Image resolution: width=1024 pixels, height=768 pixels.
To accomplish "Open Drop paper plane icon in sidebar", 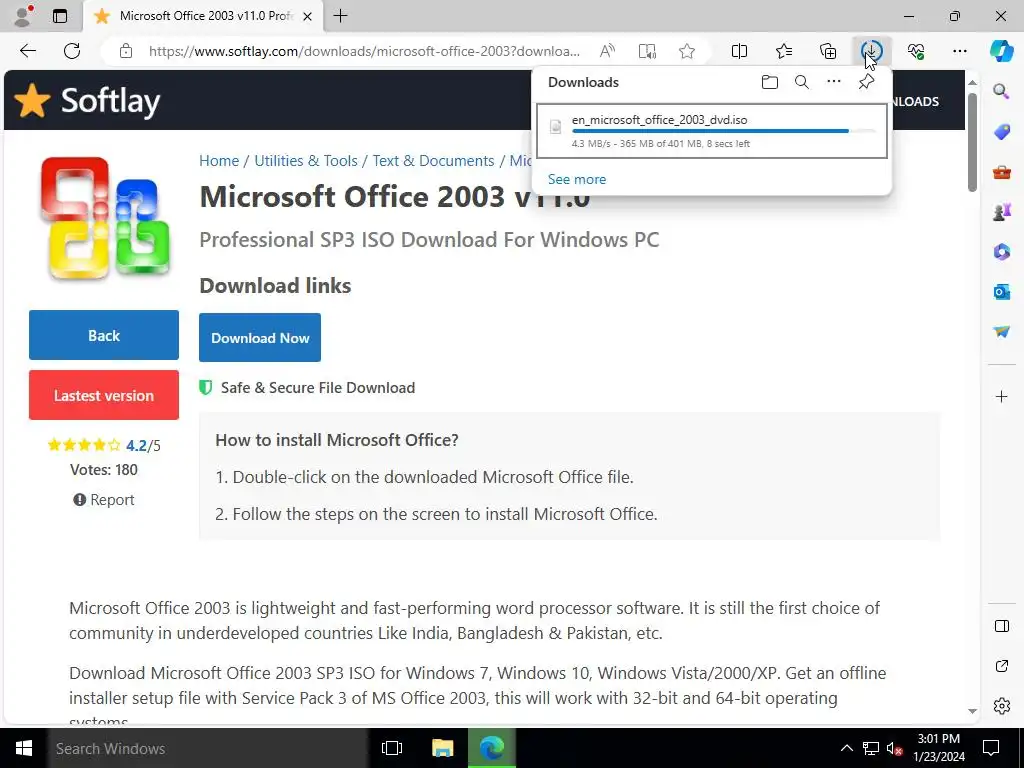I will 1001,332.
